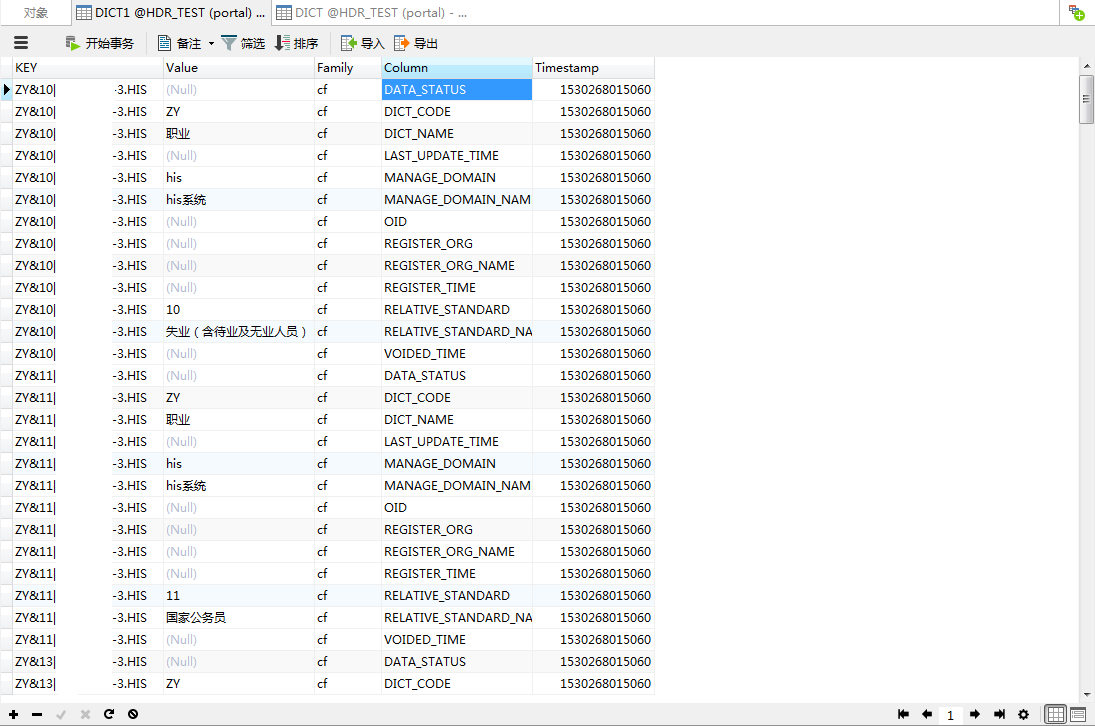Screen dimensions: 1095x726
Task: Open the paging settings gear
Action: 1023,714
